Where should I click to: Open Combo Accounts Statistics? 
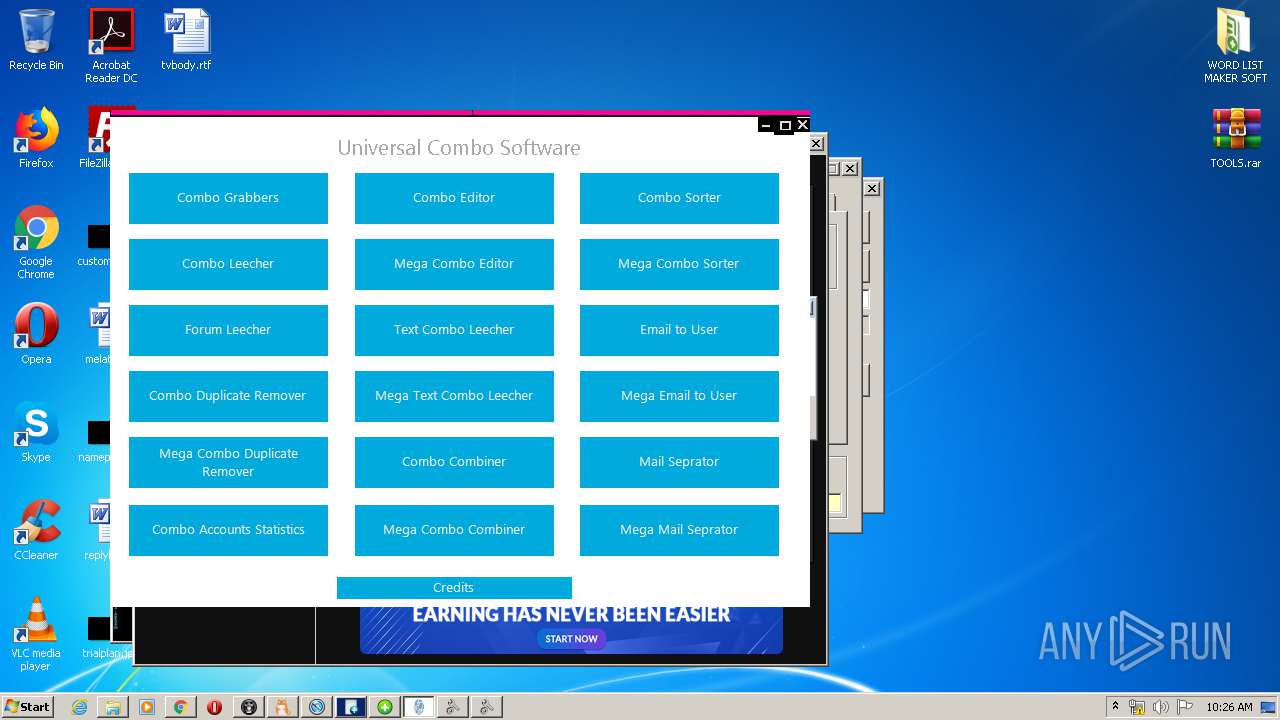tap(228, 530)
